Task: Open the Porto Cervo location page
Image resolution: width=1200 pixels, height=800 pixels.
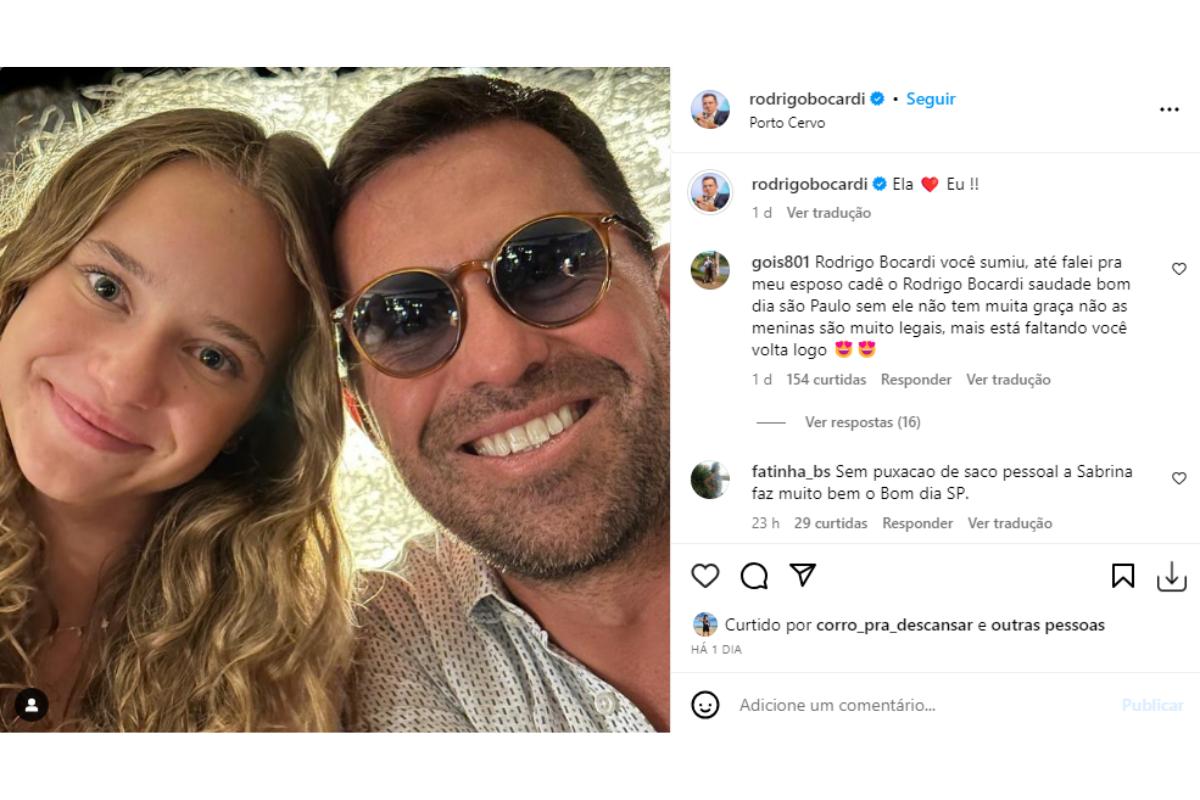Action: pos(789,123)
